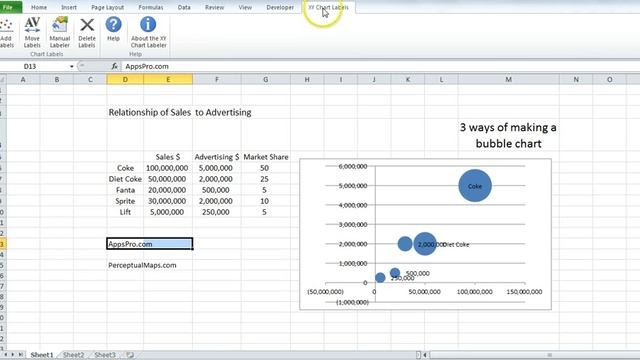Screen dimensions: 640x360
Task: Switch to the Home ribbon tab
Action: [x=39, y=7]
